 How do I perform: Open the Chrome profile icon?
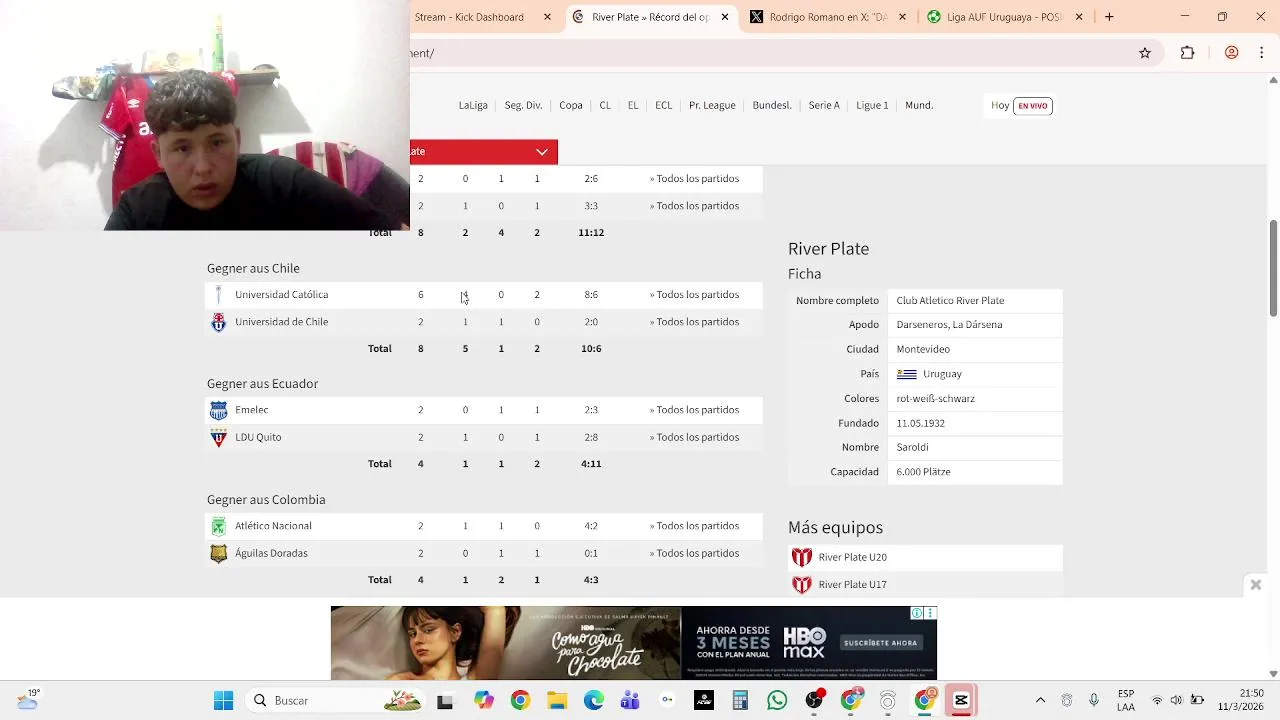click(1232, 53)
